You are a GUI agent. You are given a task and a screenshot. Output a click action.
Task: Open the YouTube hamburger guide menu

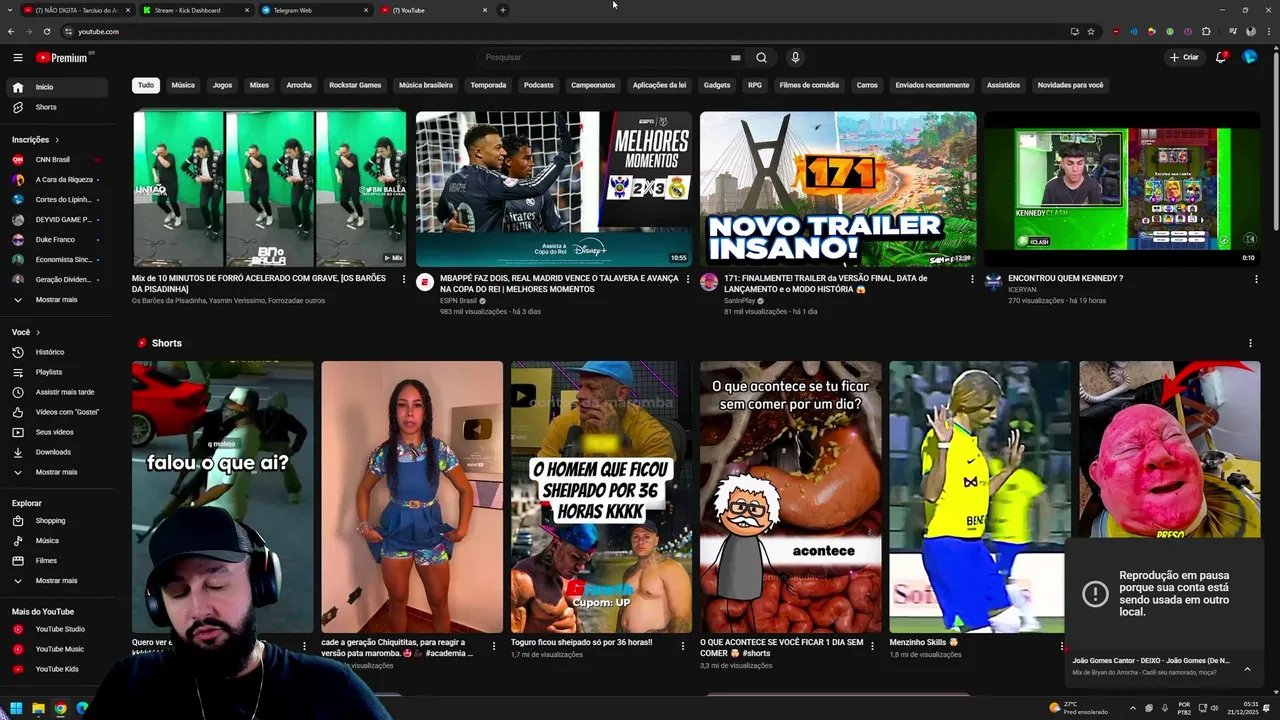pos(18,58)
